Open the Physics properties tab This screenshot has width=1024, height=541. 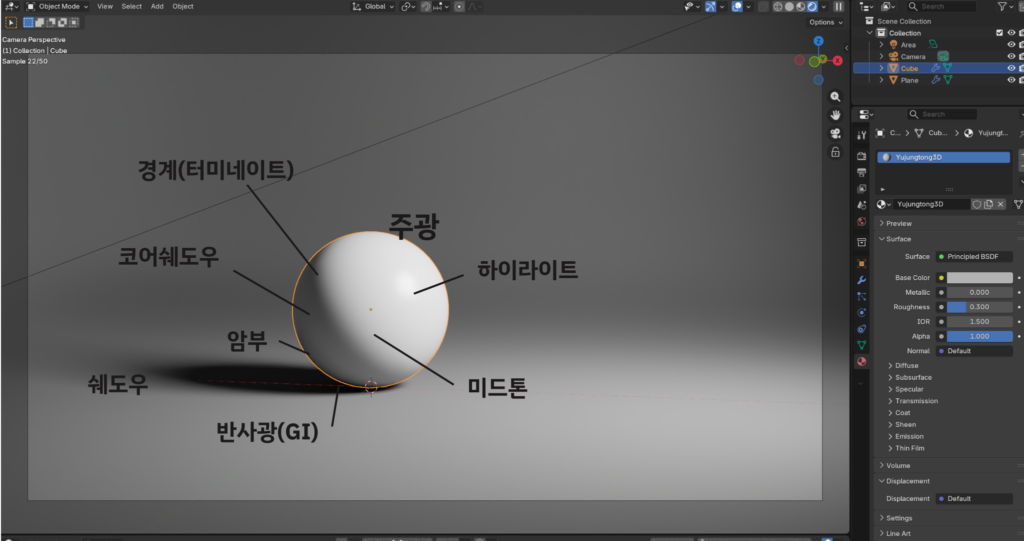click(861, 312)
